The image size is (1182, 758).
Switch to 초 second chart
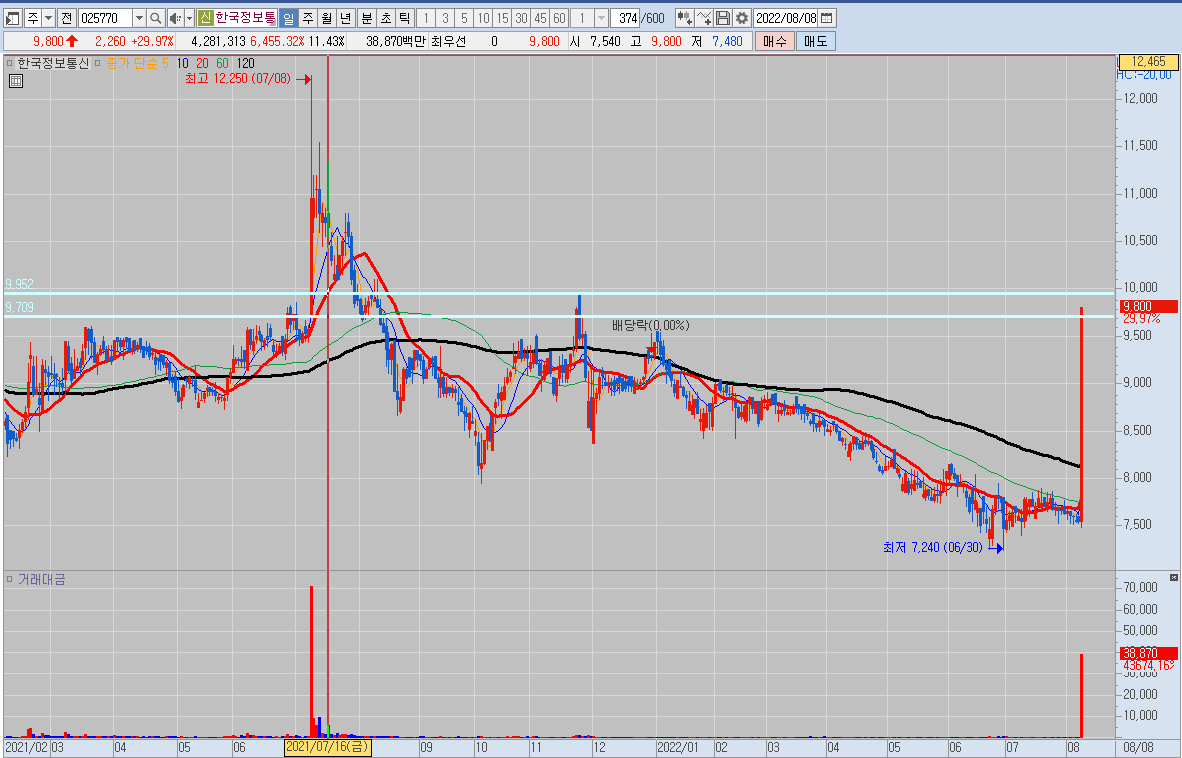385,18
